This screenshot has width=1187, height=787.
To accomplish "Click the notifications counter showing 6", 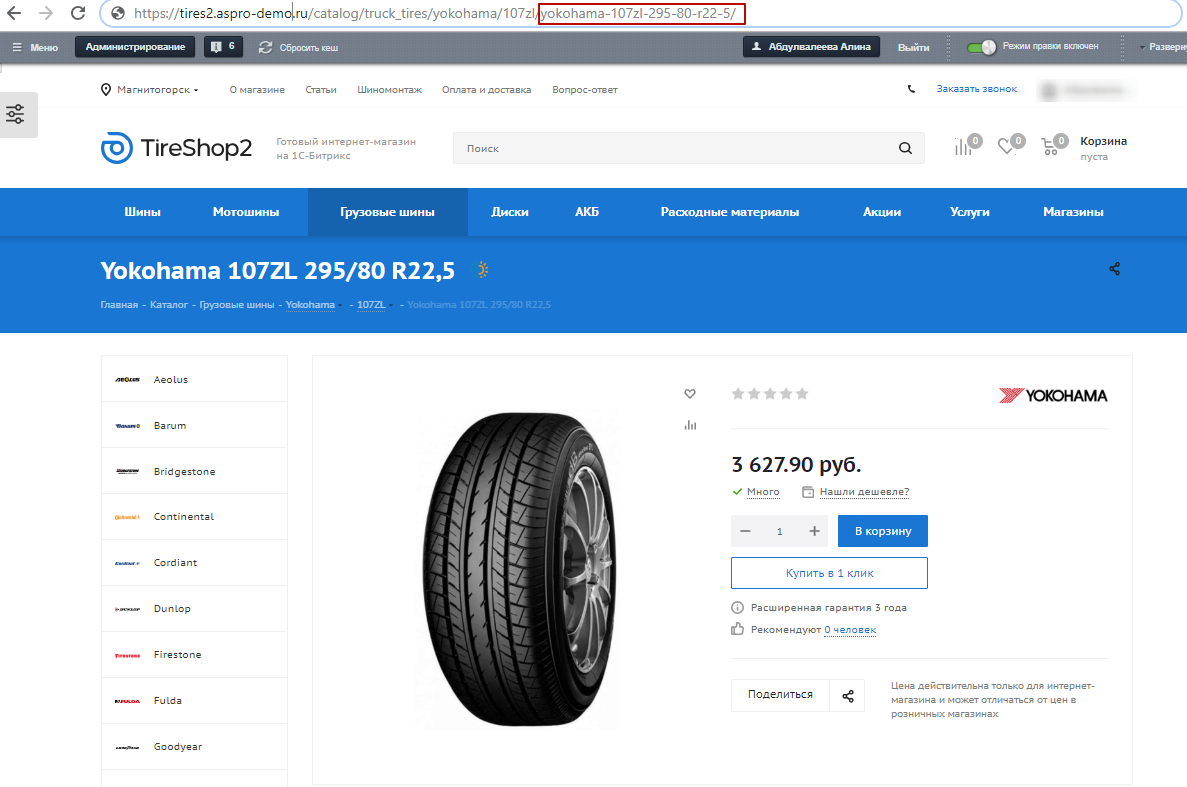I will coord(223,47).
